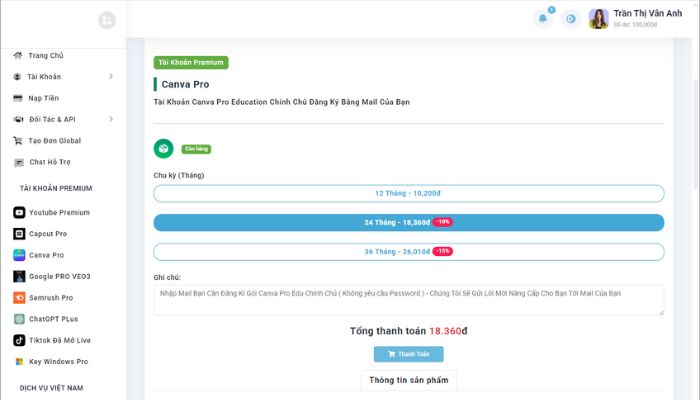
Task: Click the Chu kỳ (Tháng) label
Action: 179,175
